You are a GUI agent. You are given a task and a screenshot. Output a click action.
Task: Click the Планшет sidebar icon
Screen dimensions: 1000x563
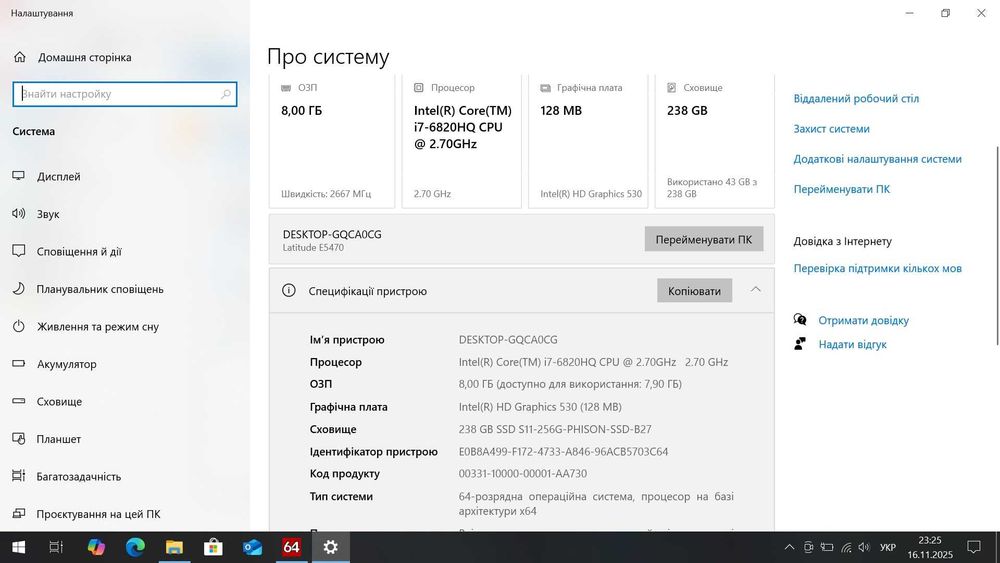click(x=18, y=439)
